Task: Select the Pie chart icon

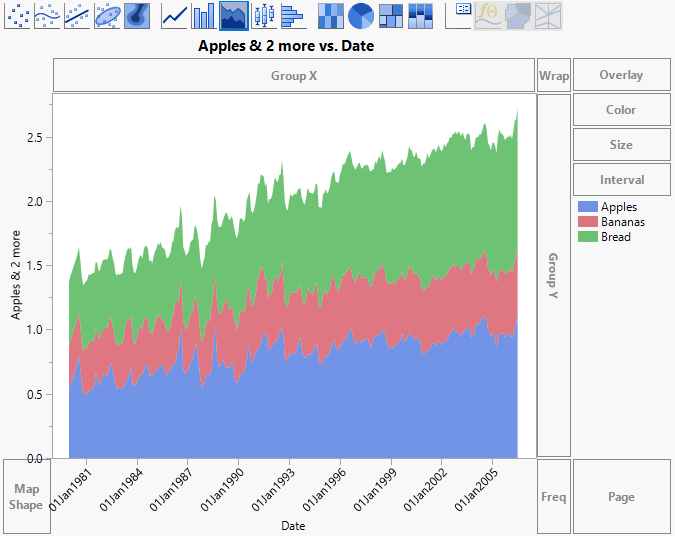Action: tap(361, 15)
